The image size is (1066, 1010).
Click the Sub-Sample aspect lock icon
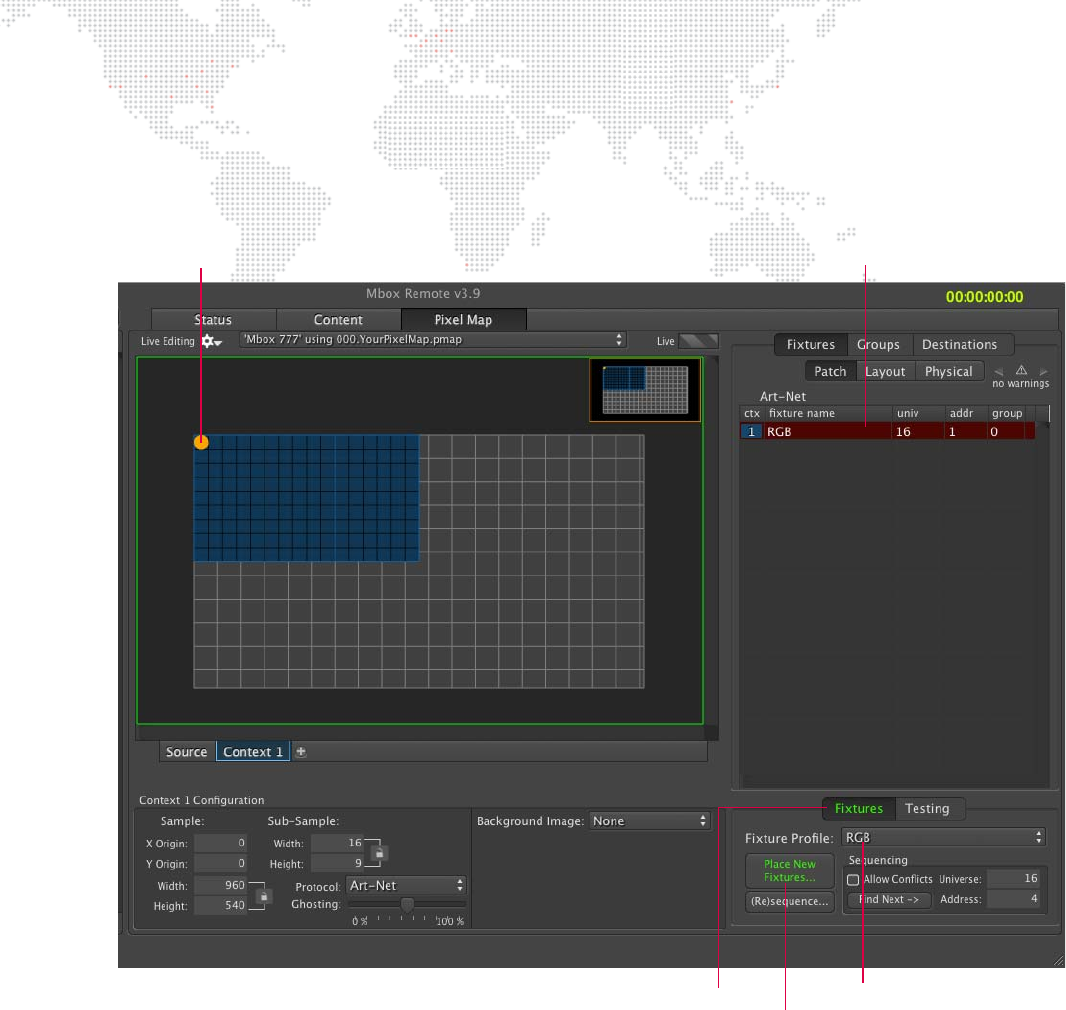point(379,854)
